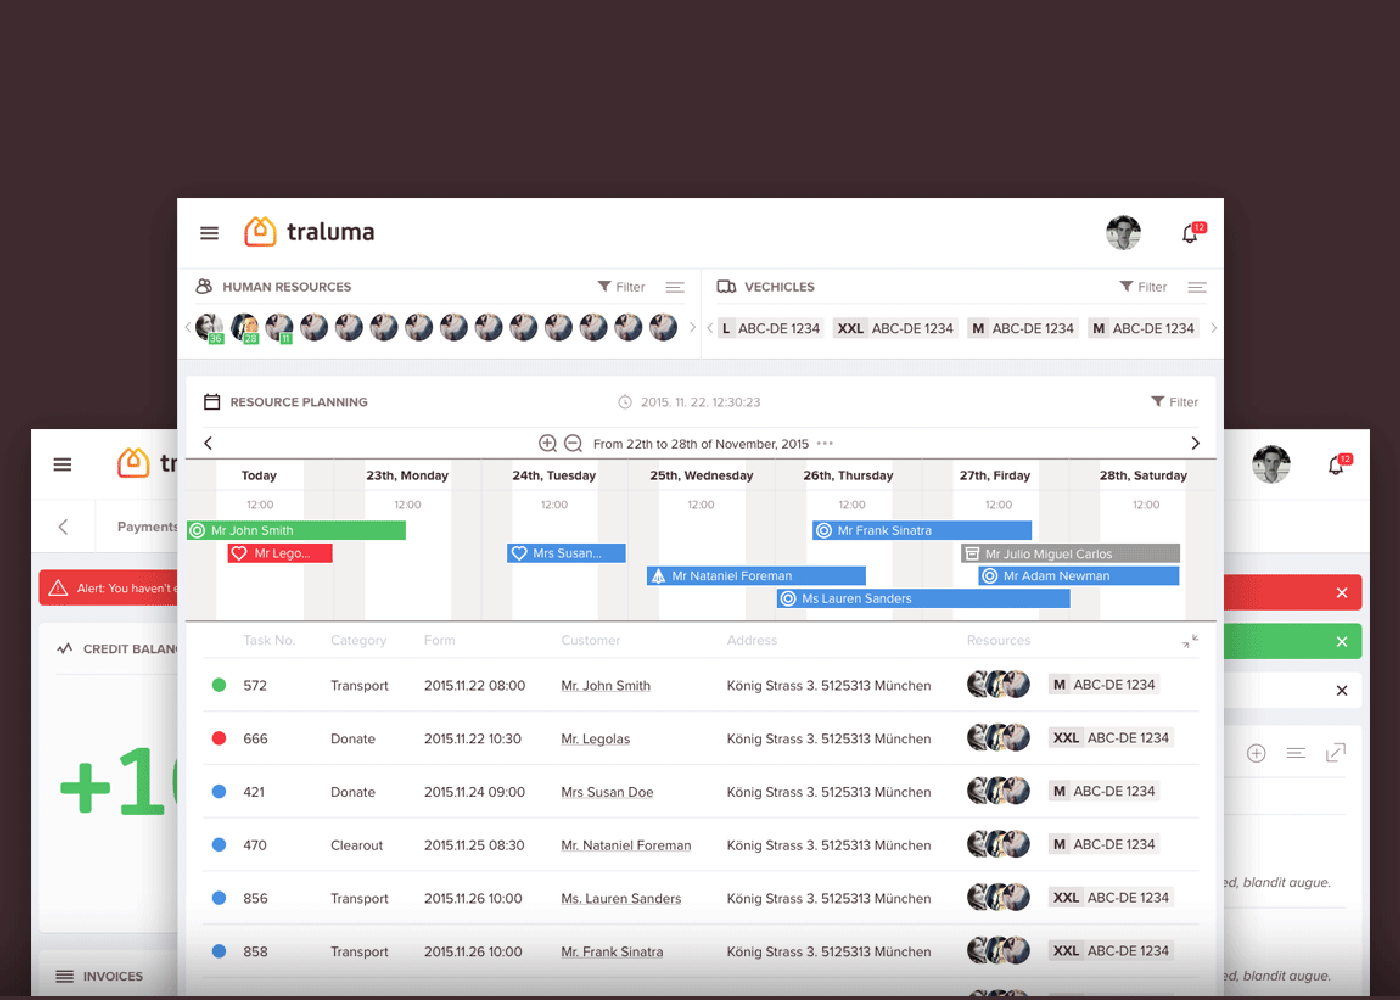Viewport: 1400px width, 1000px height.
Task: Dismiss the red alert in right back window
Action: coord(1342,593)
